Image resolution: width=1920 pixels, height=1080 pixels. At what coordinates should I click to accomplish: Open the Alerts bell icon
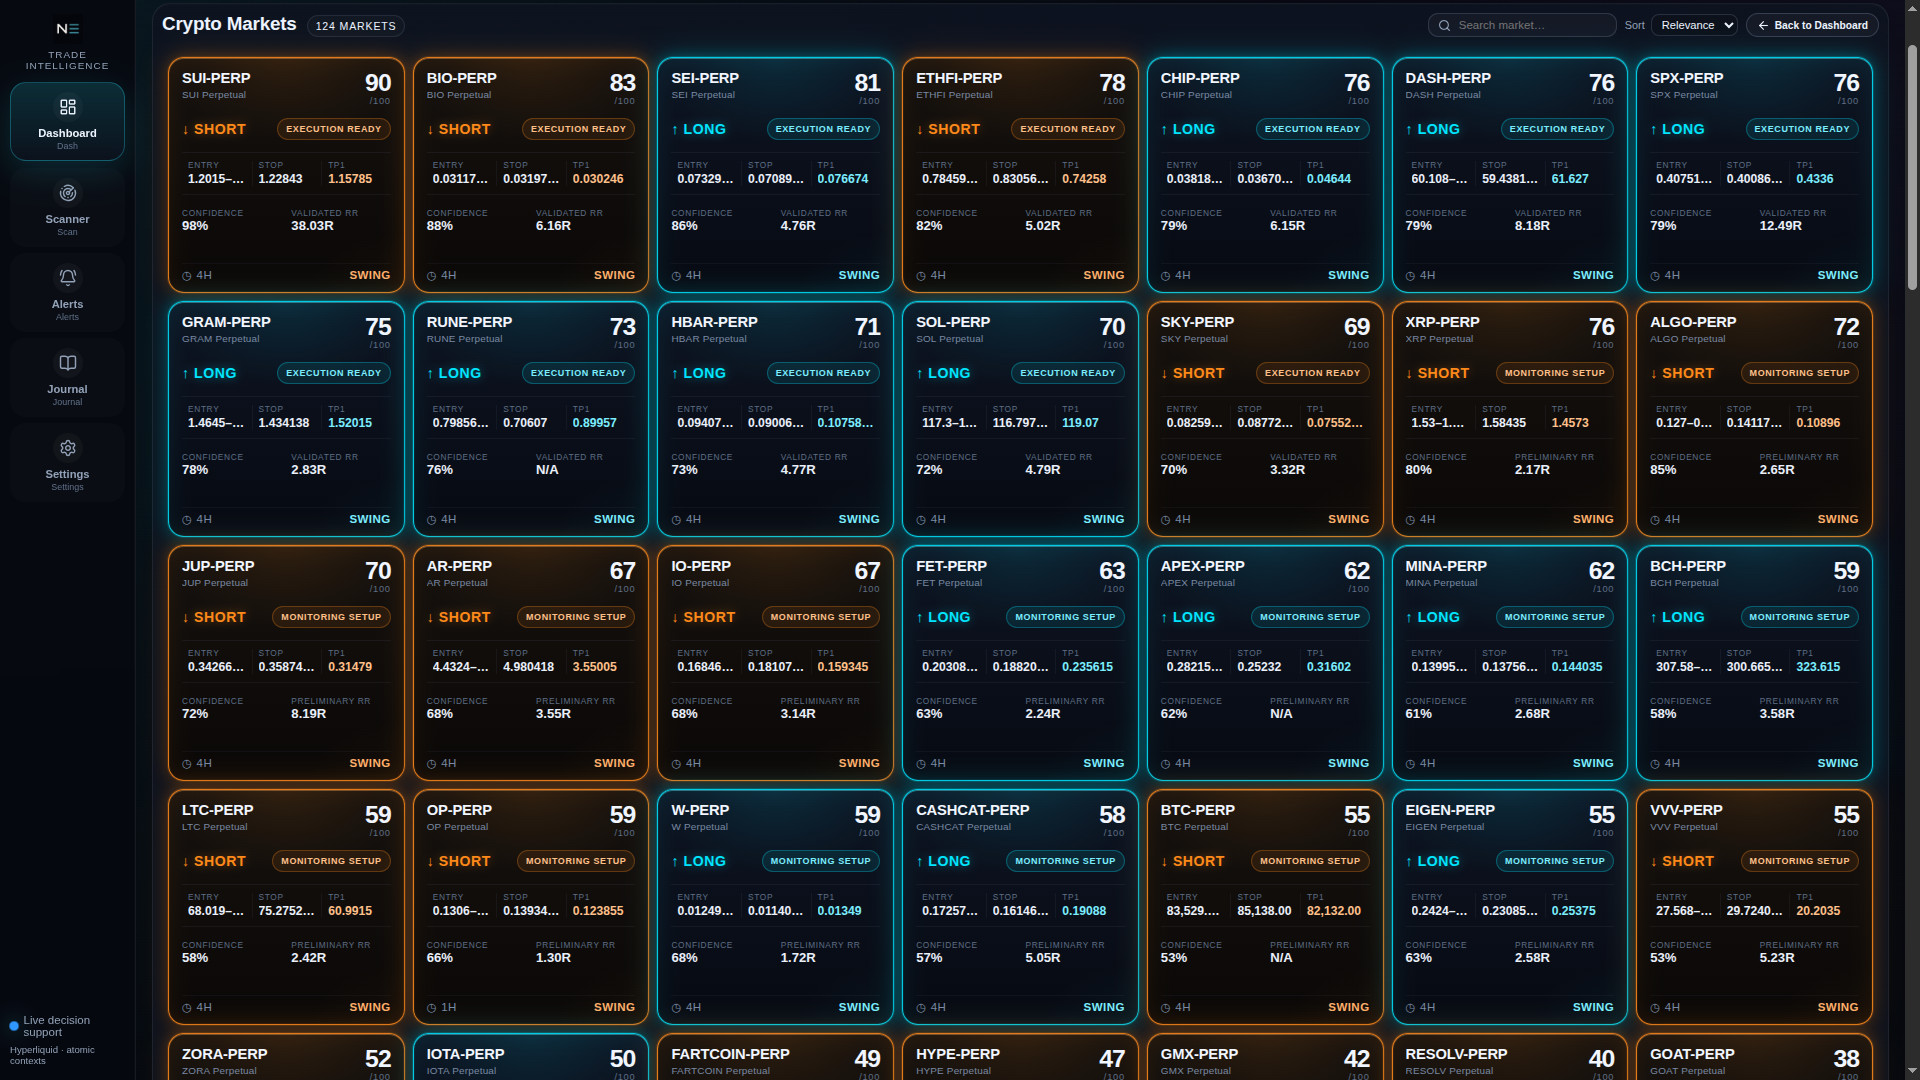coord(67,277)
